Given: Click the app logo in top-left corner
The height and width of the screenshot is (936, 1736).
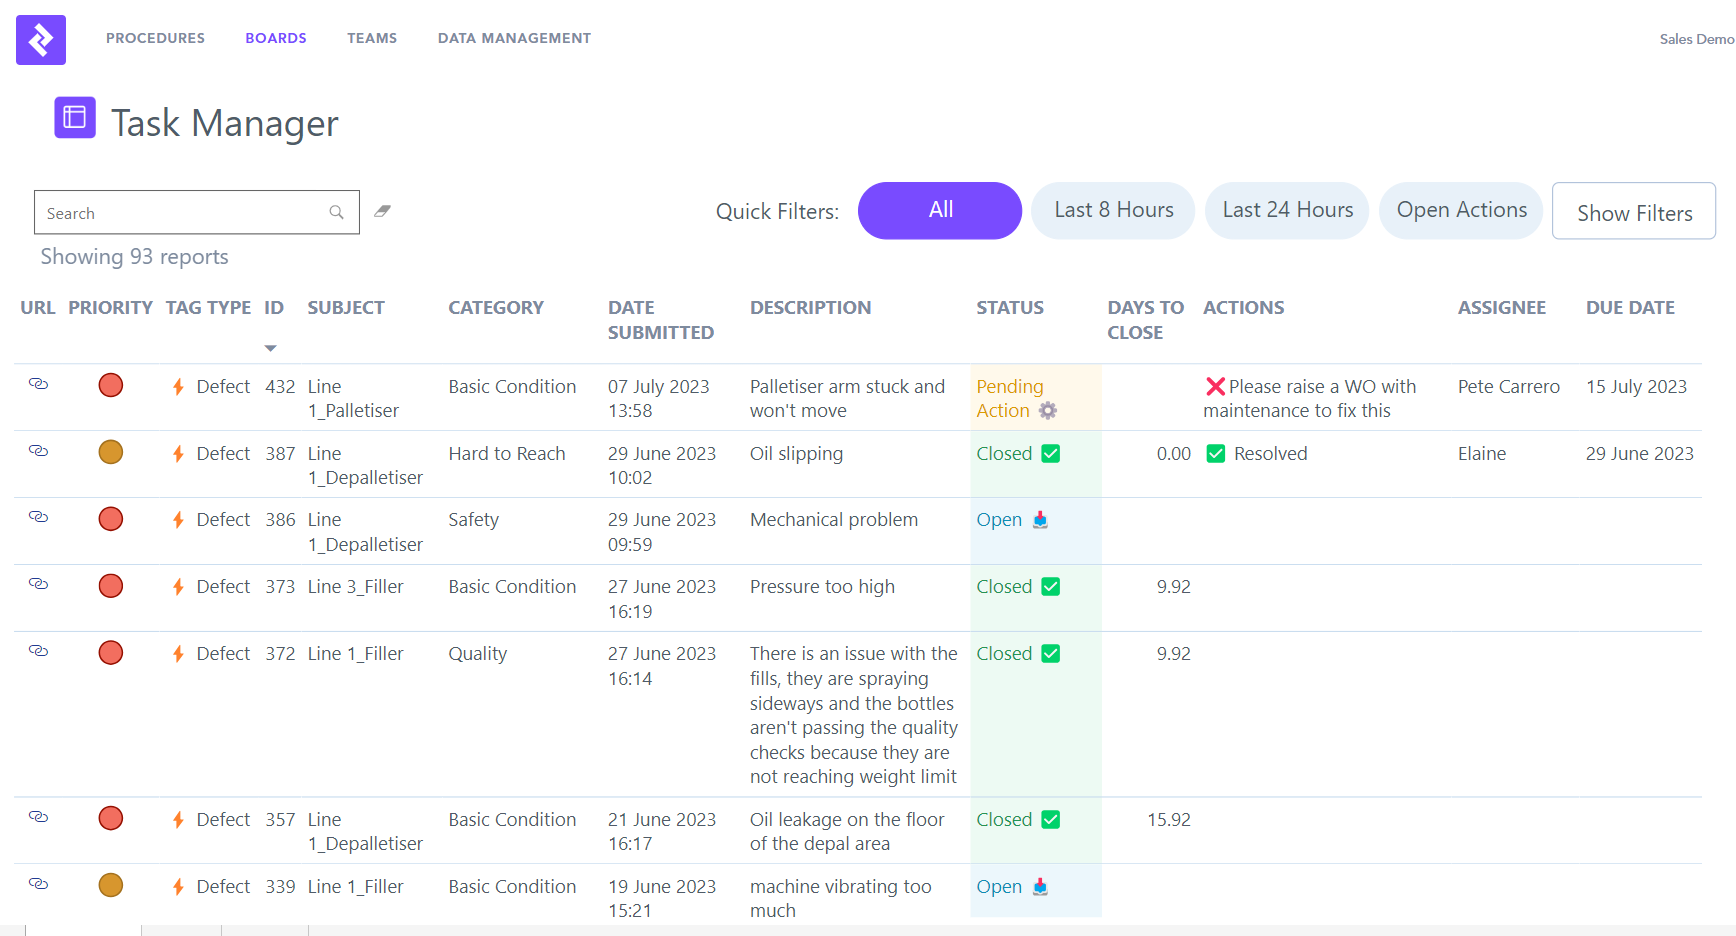Looking at the screenshot, I should [41, 40].
